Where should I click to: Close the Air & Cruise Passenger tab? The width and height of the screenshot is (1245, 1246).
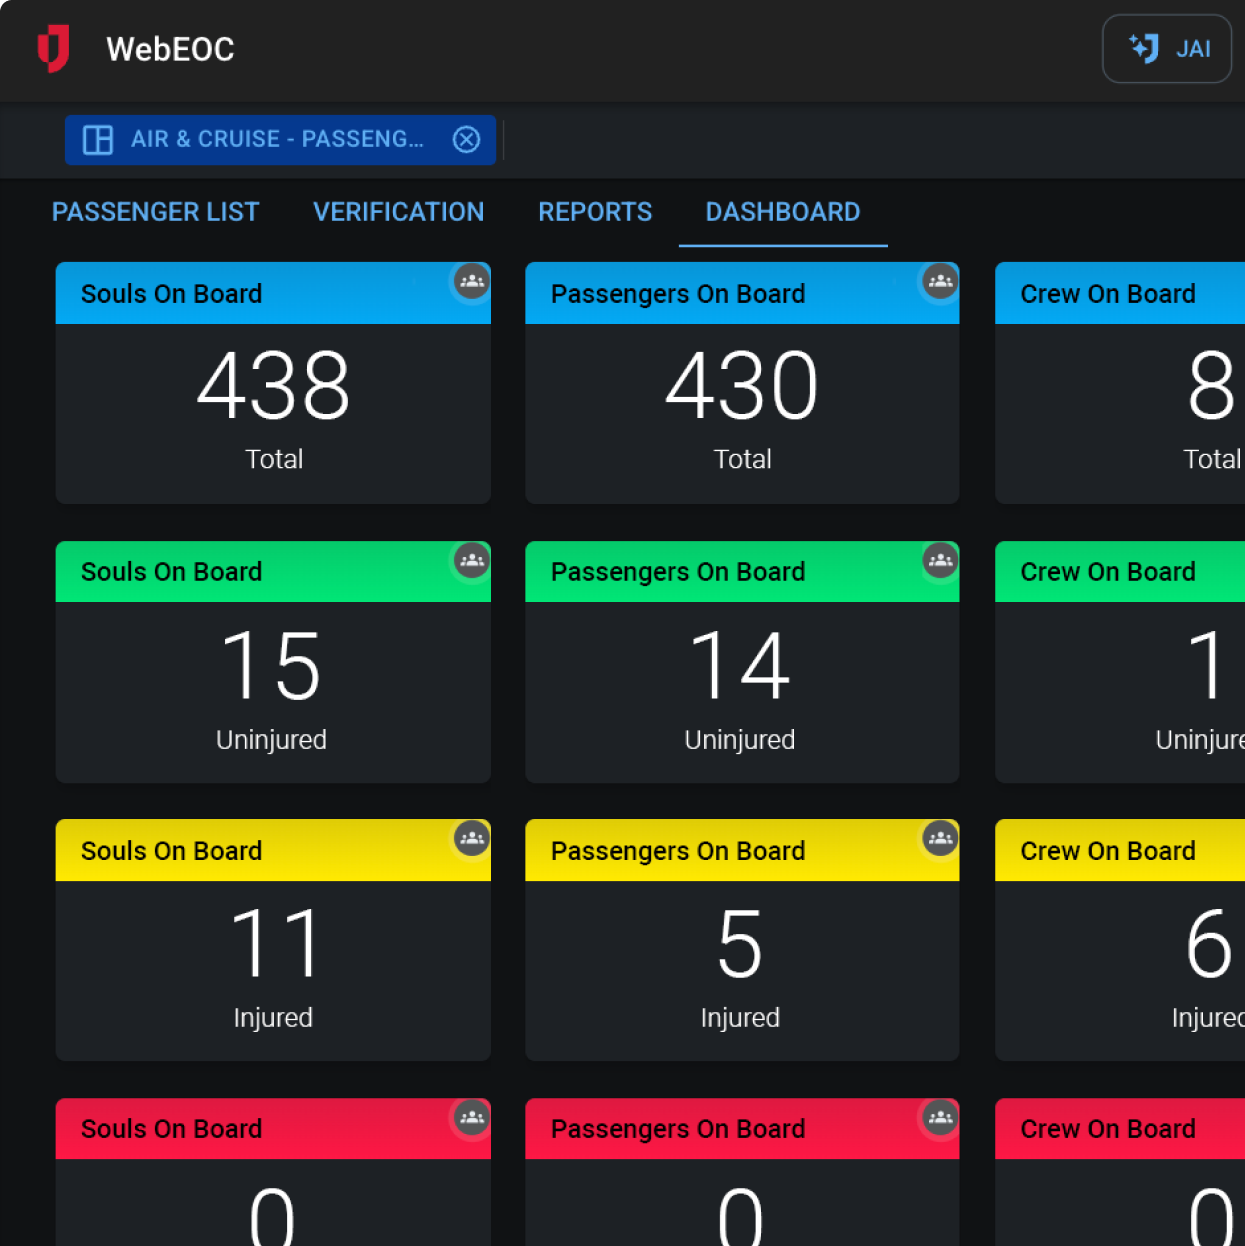[x=466, y=139]
